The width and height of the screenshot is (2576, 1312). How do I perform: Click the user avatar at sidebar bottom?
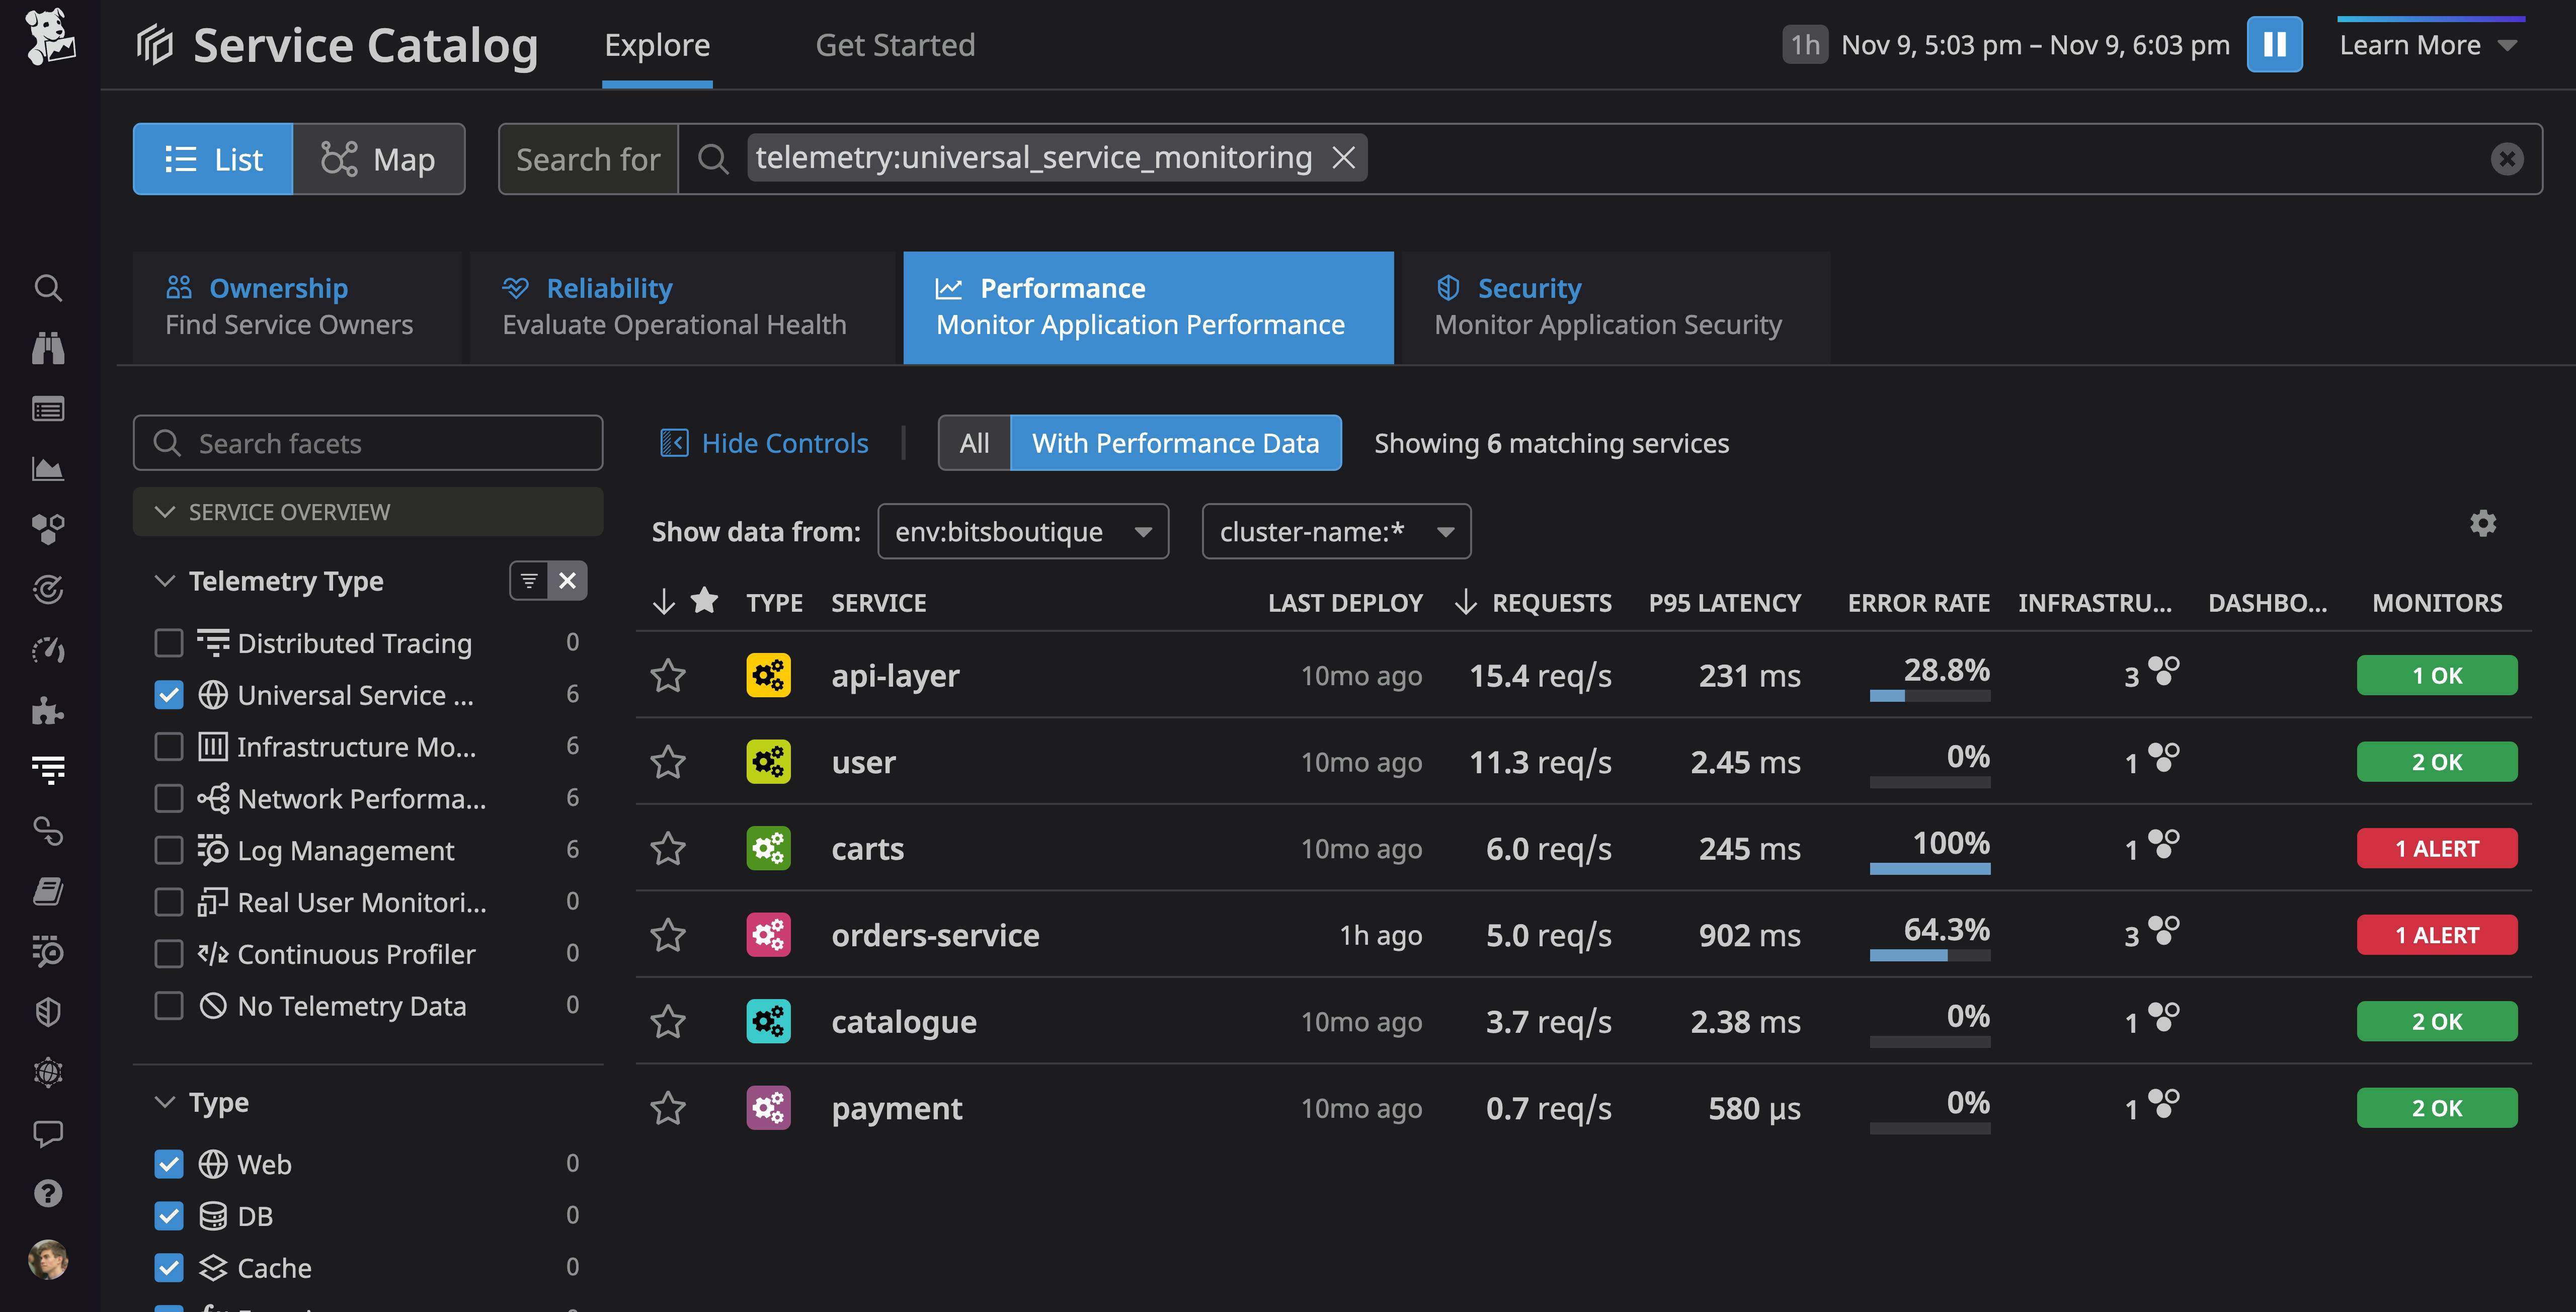coord(48,1260)
